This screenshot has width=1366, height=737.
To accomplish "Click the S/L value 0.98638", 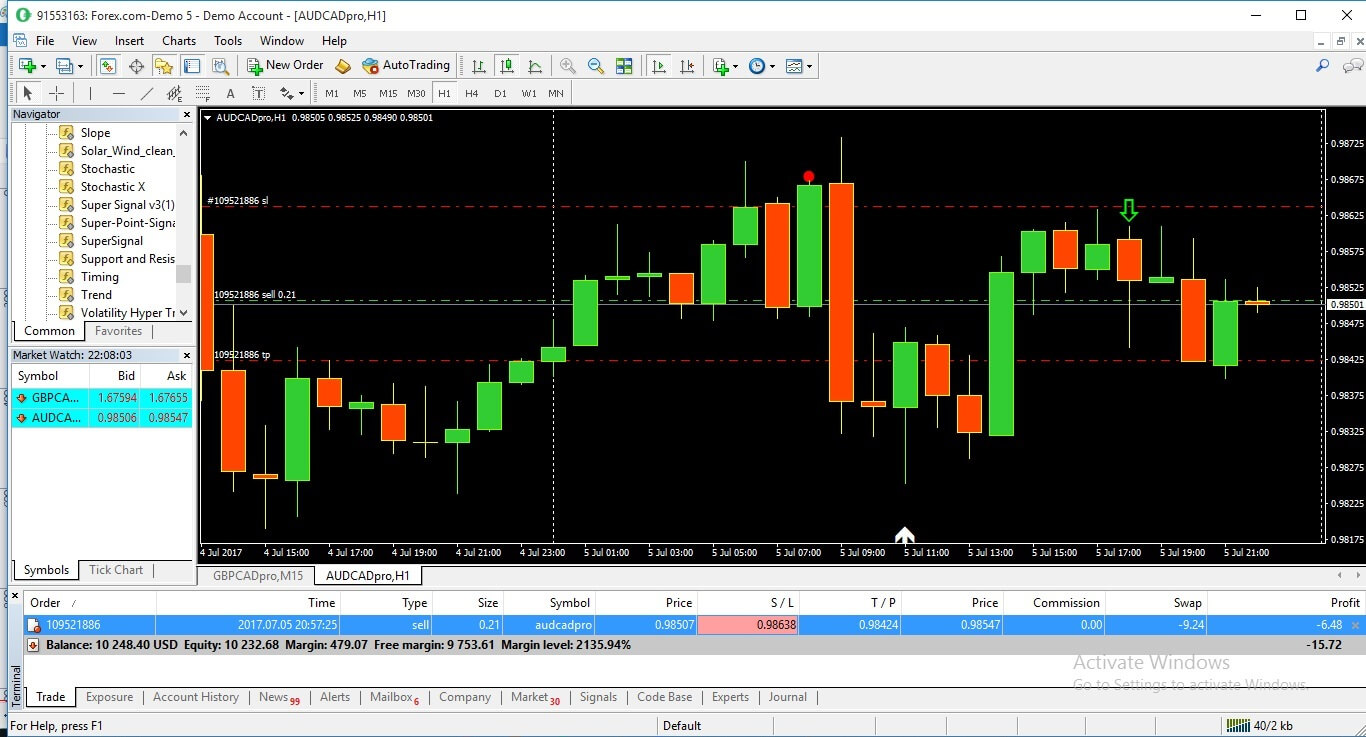I will tap(748, 625).
